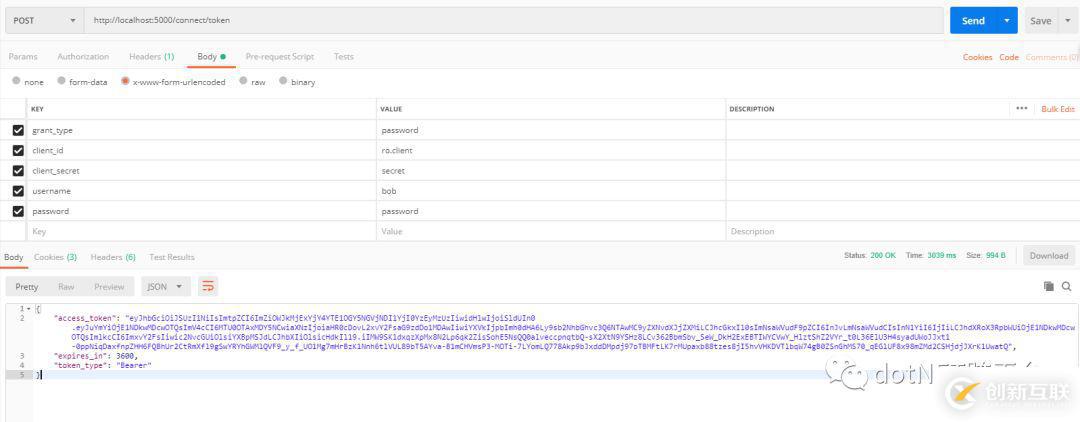Click the empty Key placeholder field
The height and width of the screenshot is (422, 1080).
tap(202, 231)
